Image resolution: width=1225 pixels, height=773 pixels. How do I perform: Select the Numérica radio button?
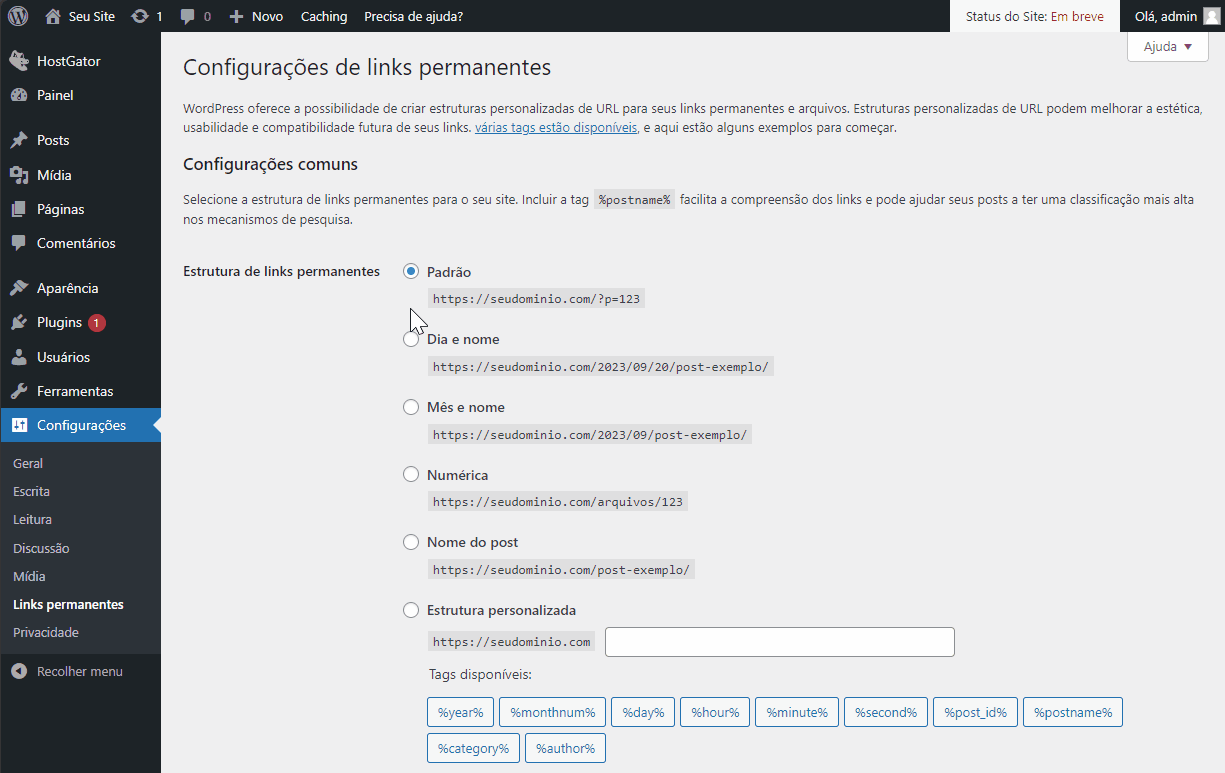click(x=411, y=475)
